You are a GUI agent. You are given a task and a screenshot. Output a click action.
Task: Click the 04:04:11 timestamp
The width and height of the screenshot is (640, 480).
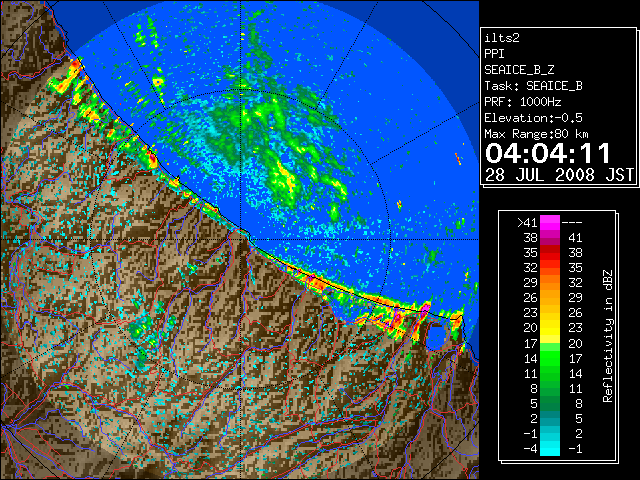[548, 153]
